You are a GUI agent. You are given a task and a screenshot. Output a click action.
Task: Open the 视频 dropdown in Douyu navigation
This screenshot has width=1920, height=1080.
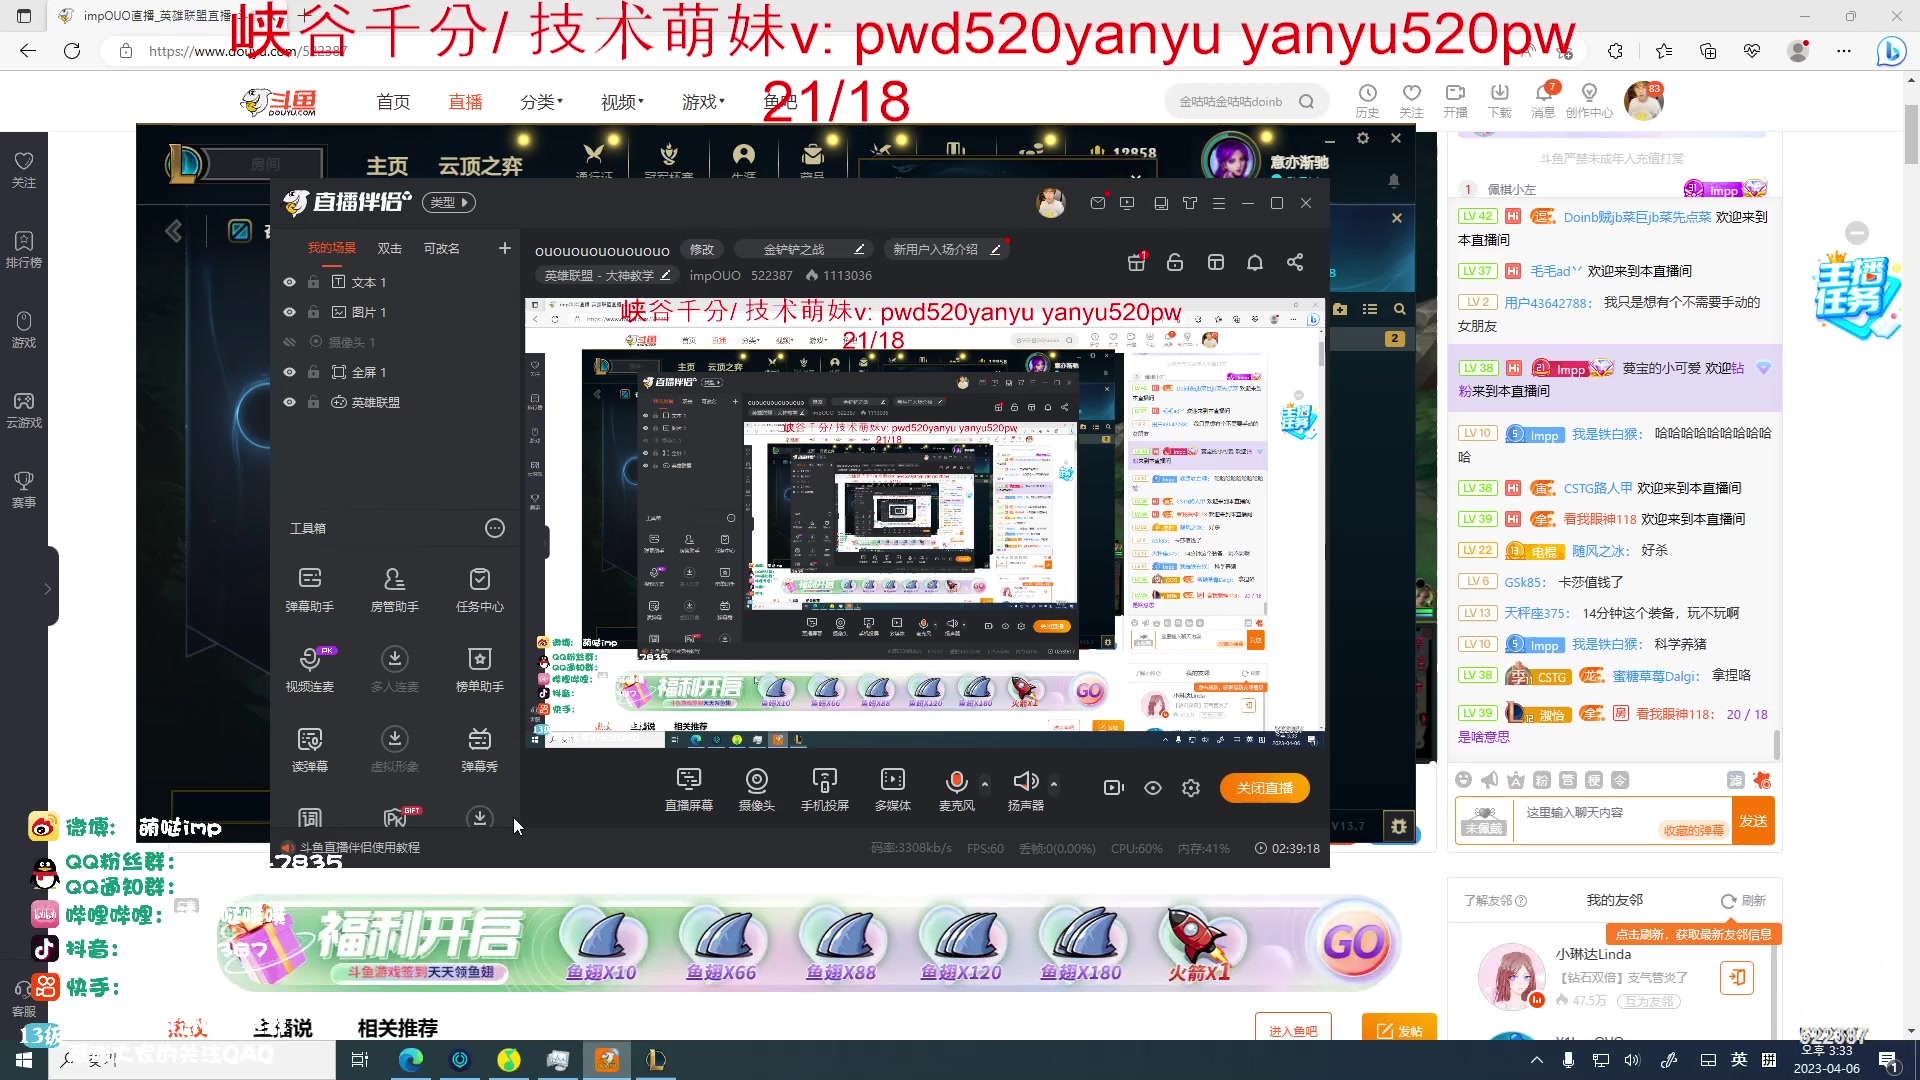pos(621,101)
